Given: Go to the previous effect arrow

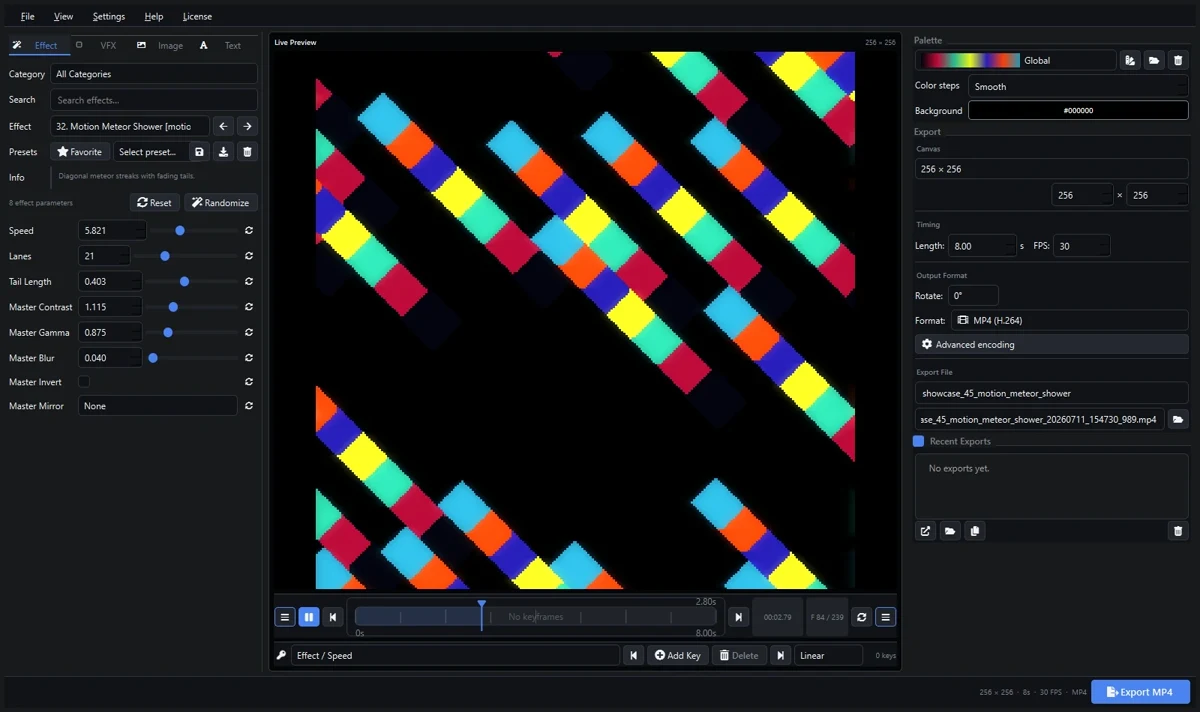Looking at the screenshot, I should [x=224, y=126].
